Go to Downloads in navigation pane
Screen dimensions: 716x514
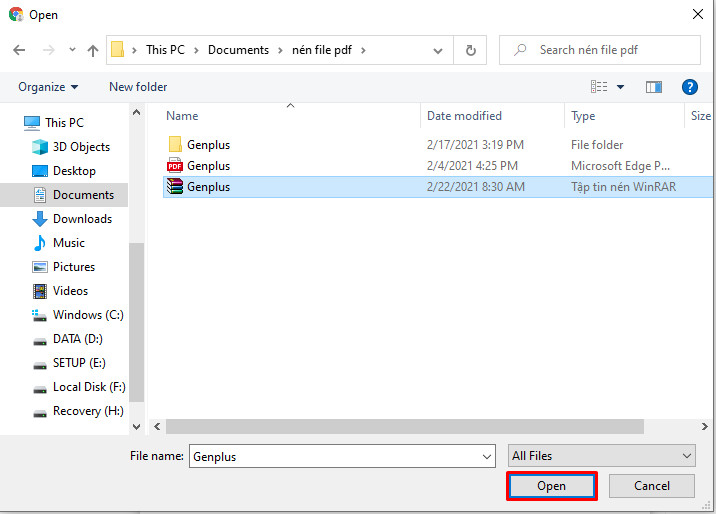coord(82,219)
